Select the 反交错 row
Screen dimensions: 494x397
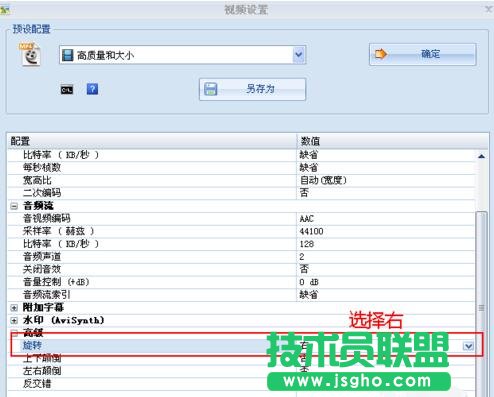tap(242, 384)
